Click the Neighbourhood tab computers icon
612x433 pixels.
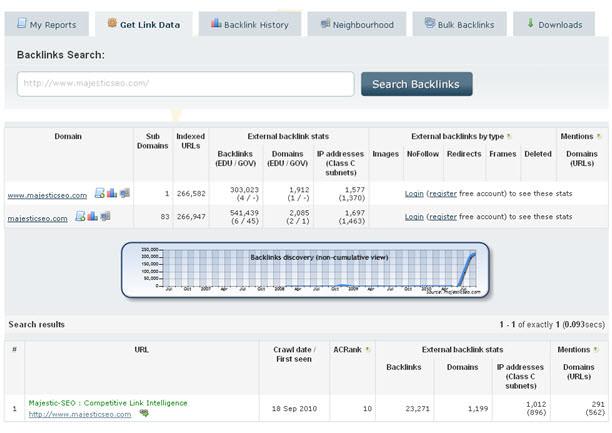325,23
